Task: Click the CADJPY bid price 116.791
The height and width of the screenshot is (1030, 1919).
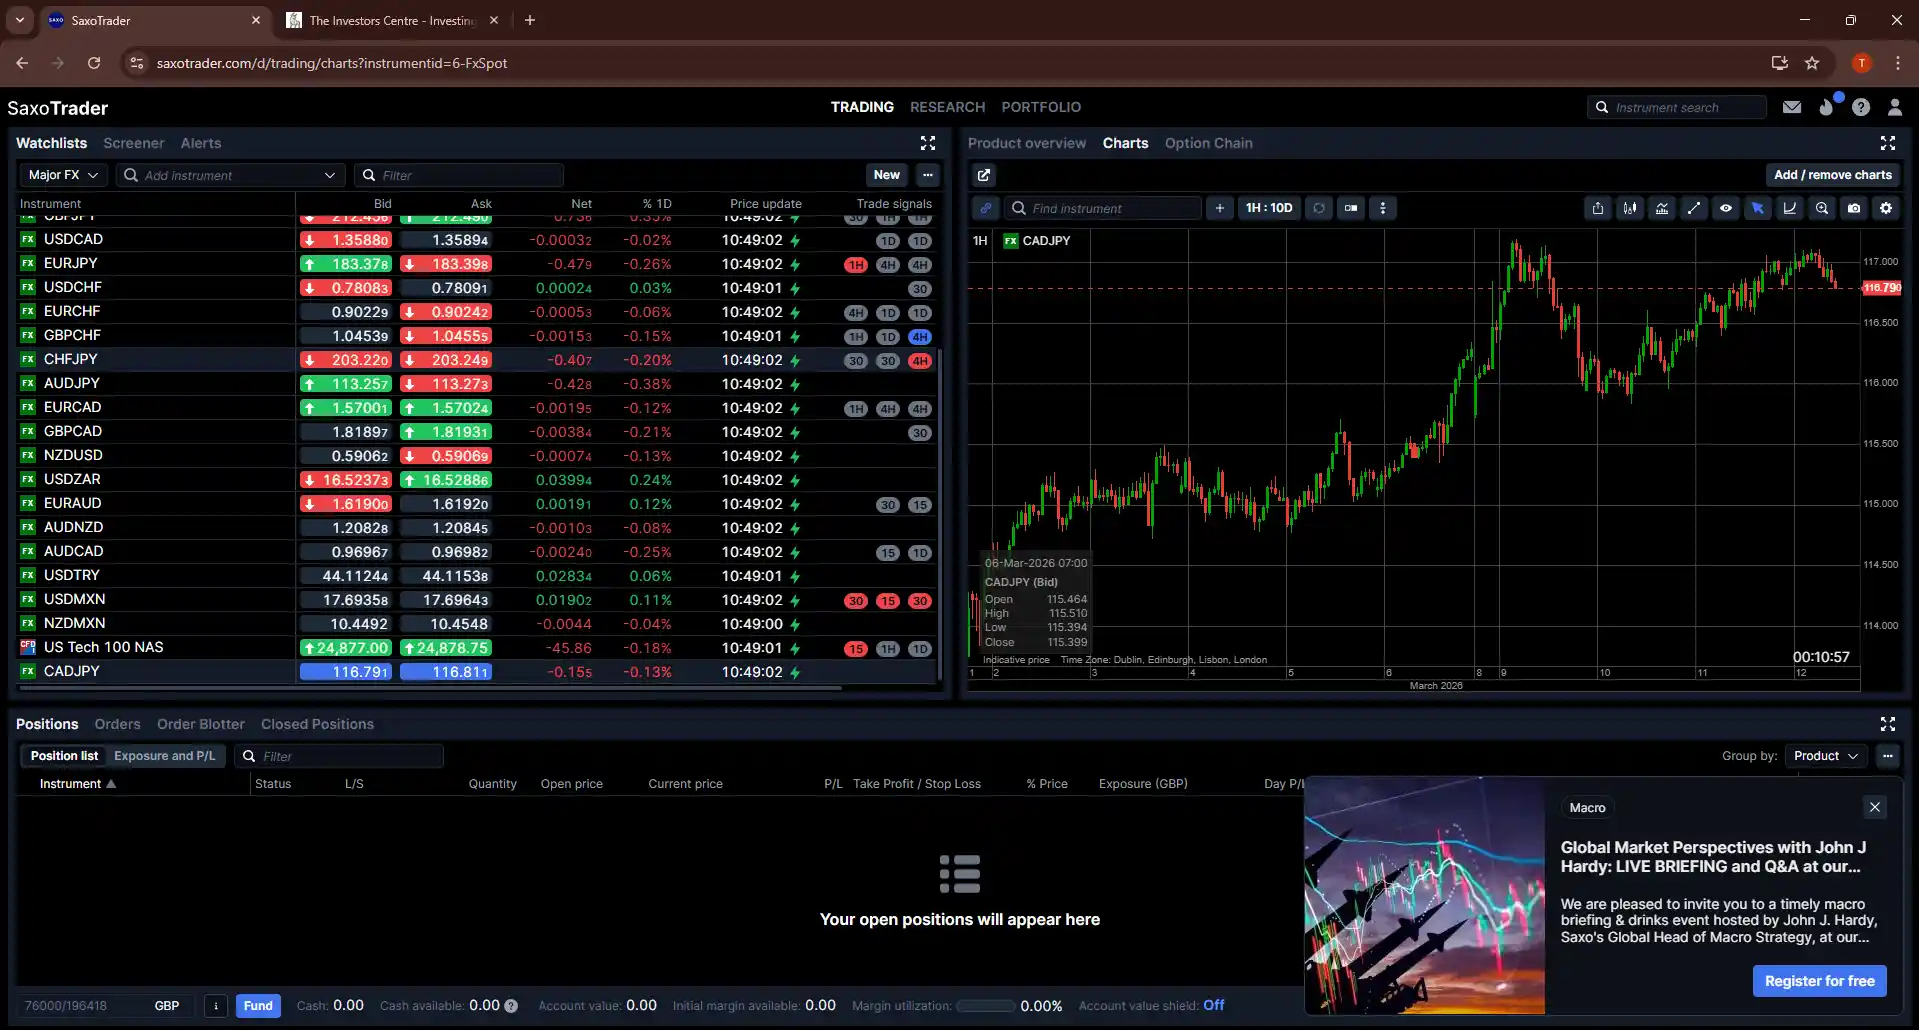Action: (346, 672)
